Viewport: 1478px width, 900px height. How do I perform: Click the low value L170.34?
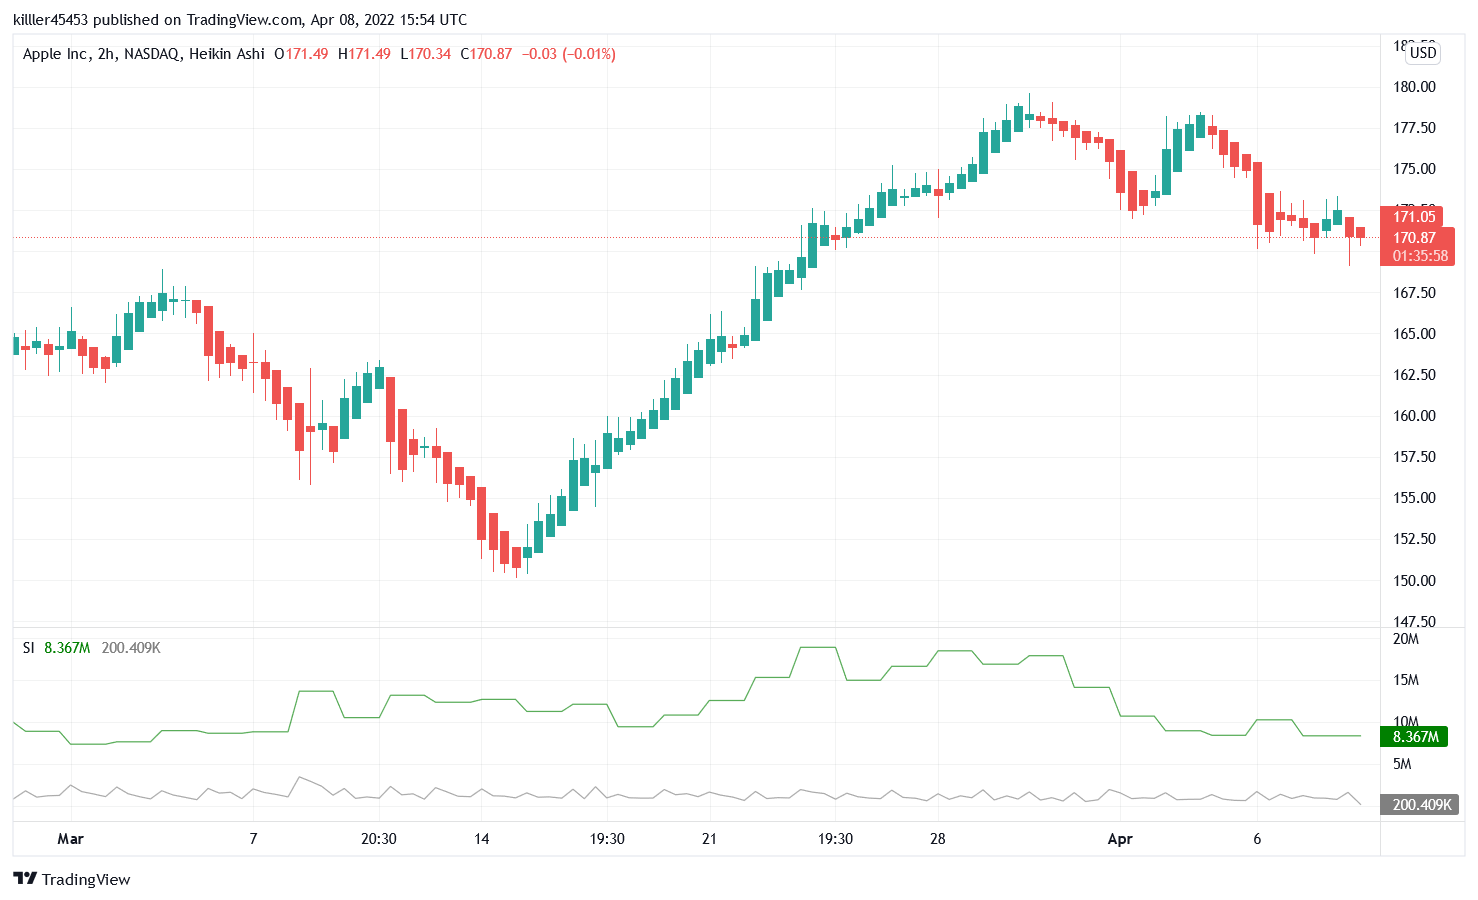tap(425, 54)
